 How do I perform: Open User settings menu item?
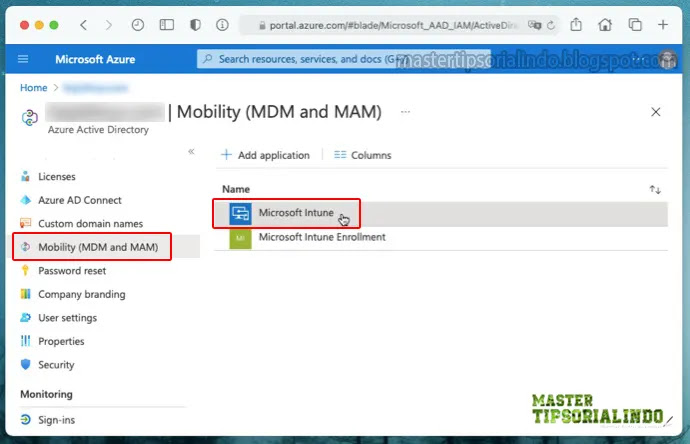point(67,318)
